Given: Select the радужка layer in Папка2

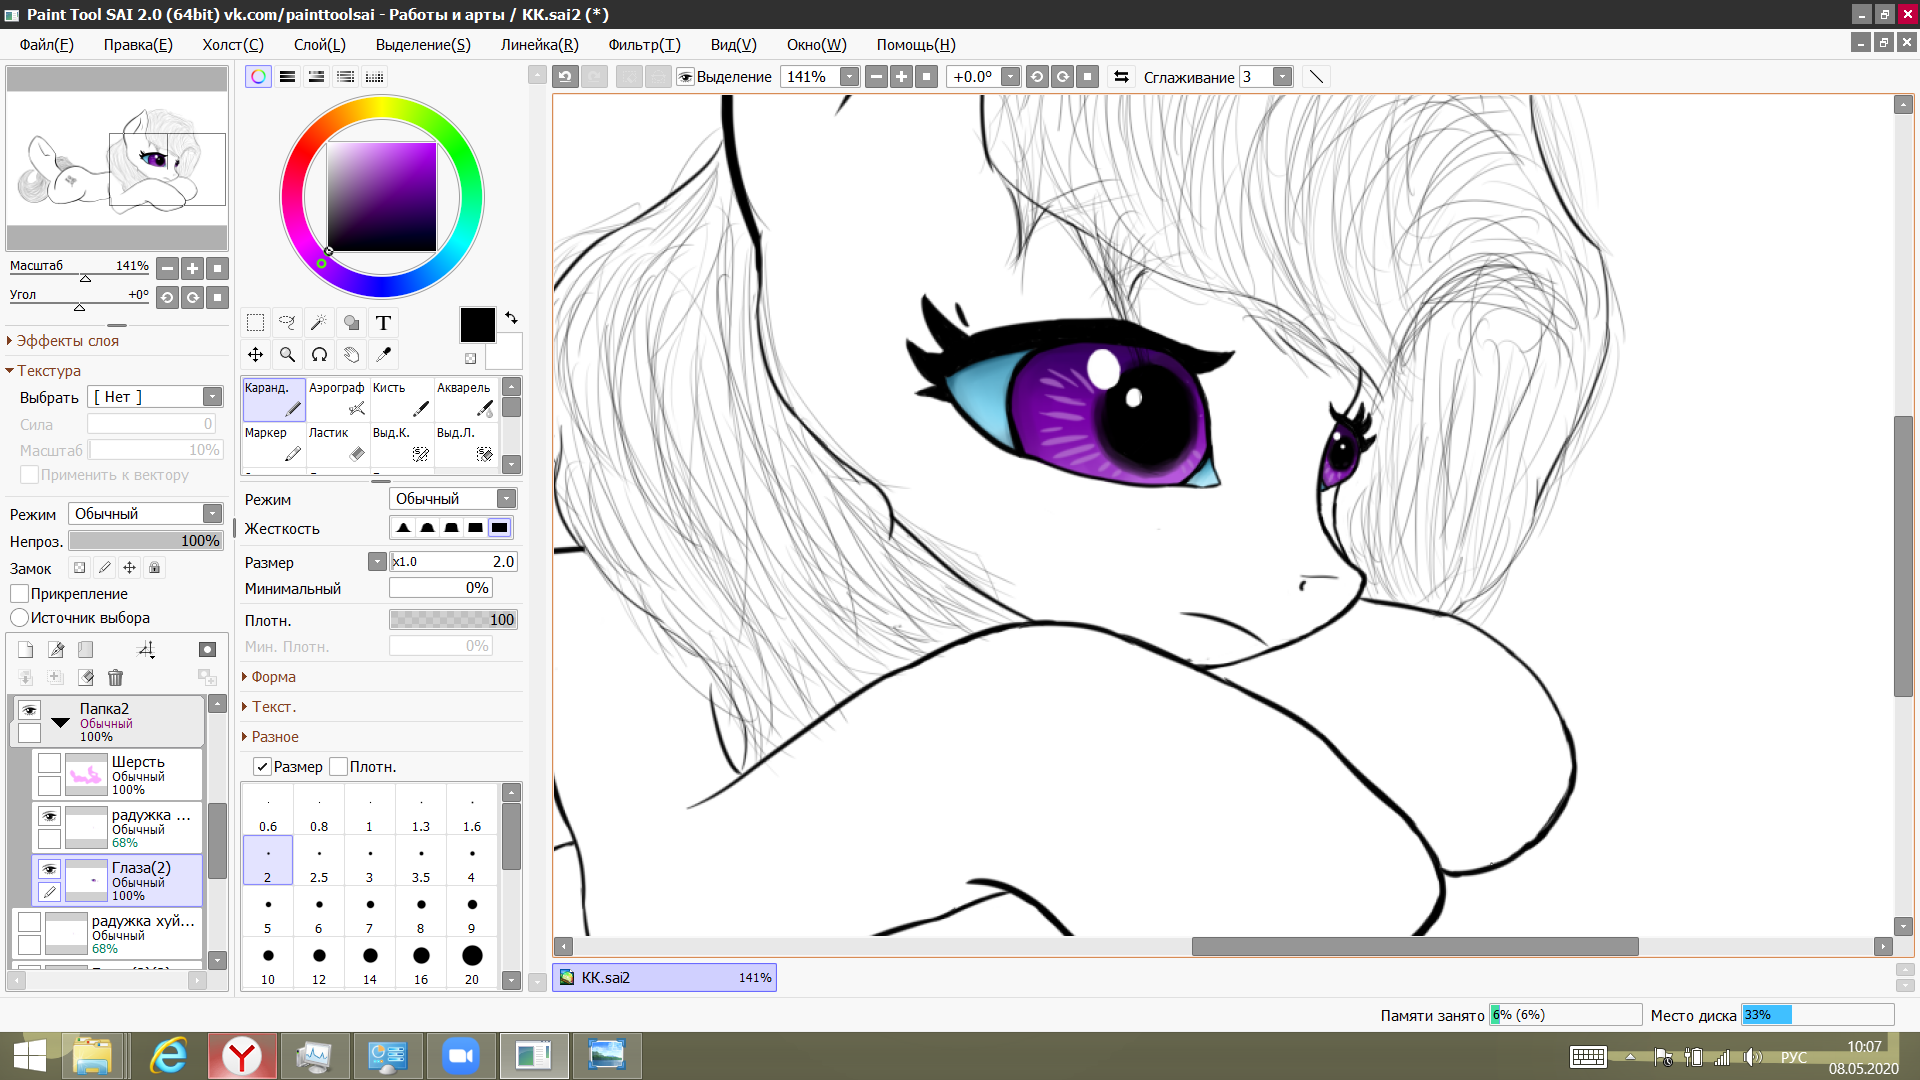Looking at the screenshot, I should pyautogui.click(x=118, y=828).
